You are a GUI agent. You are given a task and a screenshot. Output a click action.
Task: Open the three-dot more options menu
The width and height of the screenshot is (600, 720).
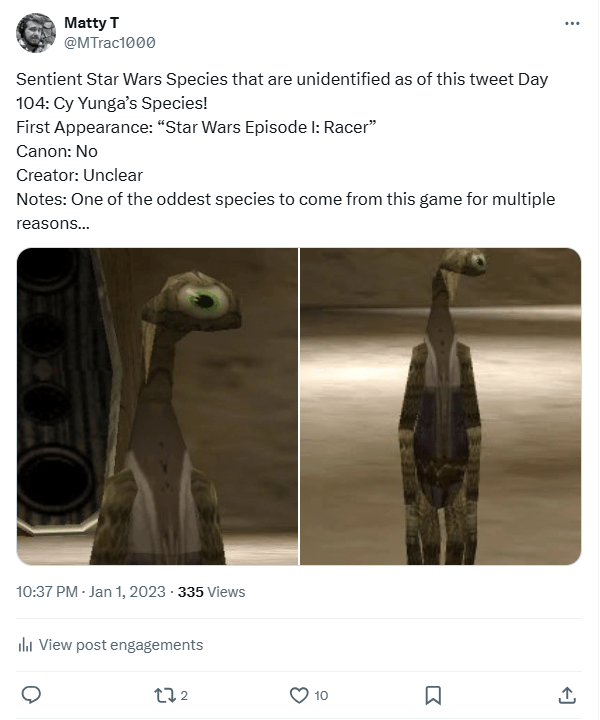click(x=572, y=23)
